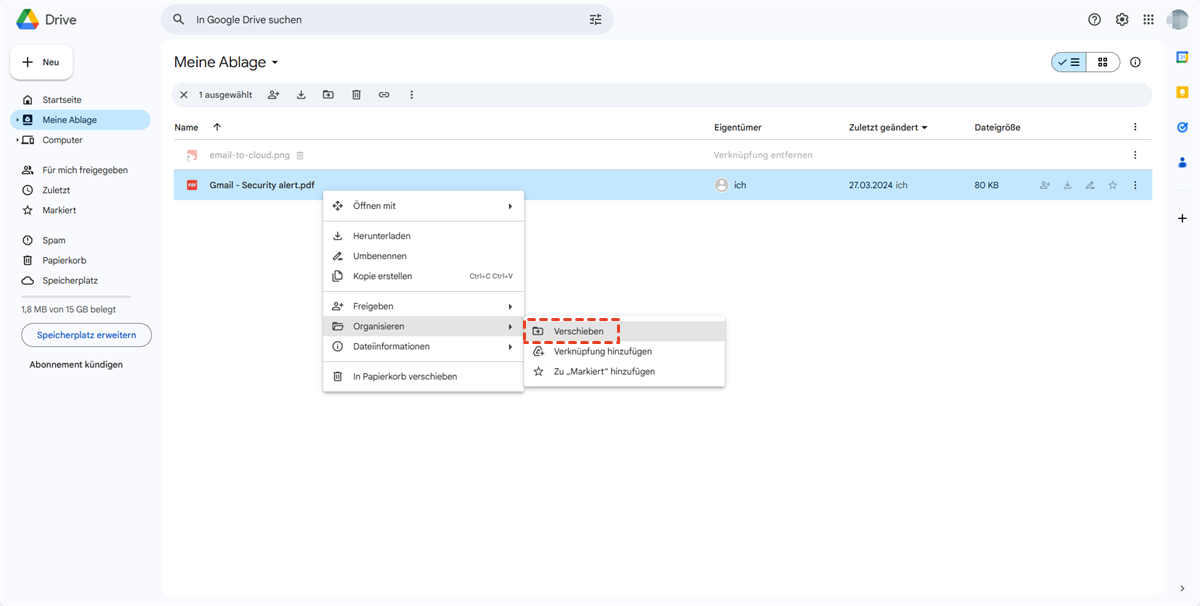Switch to grid layout view
This screenshot has height=606, width=1200.
click(1103, 62)
